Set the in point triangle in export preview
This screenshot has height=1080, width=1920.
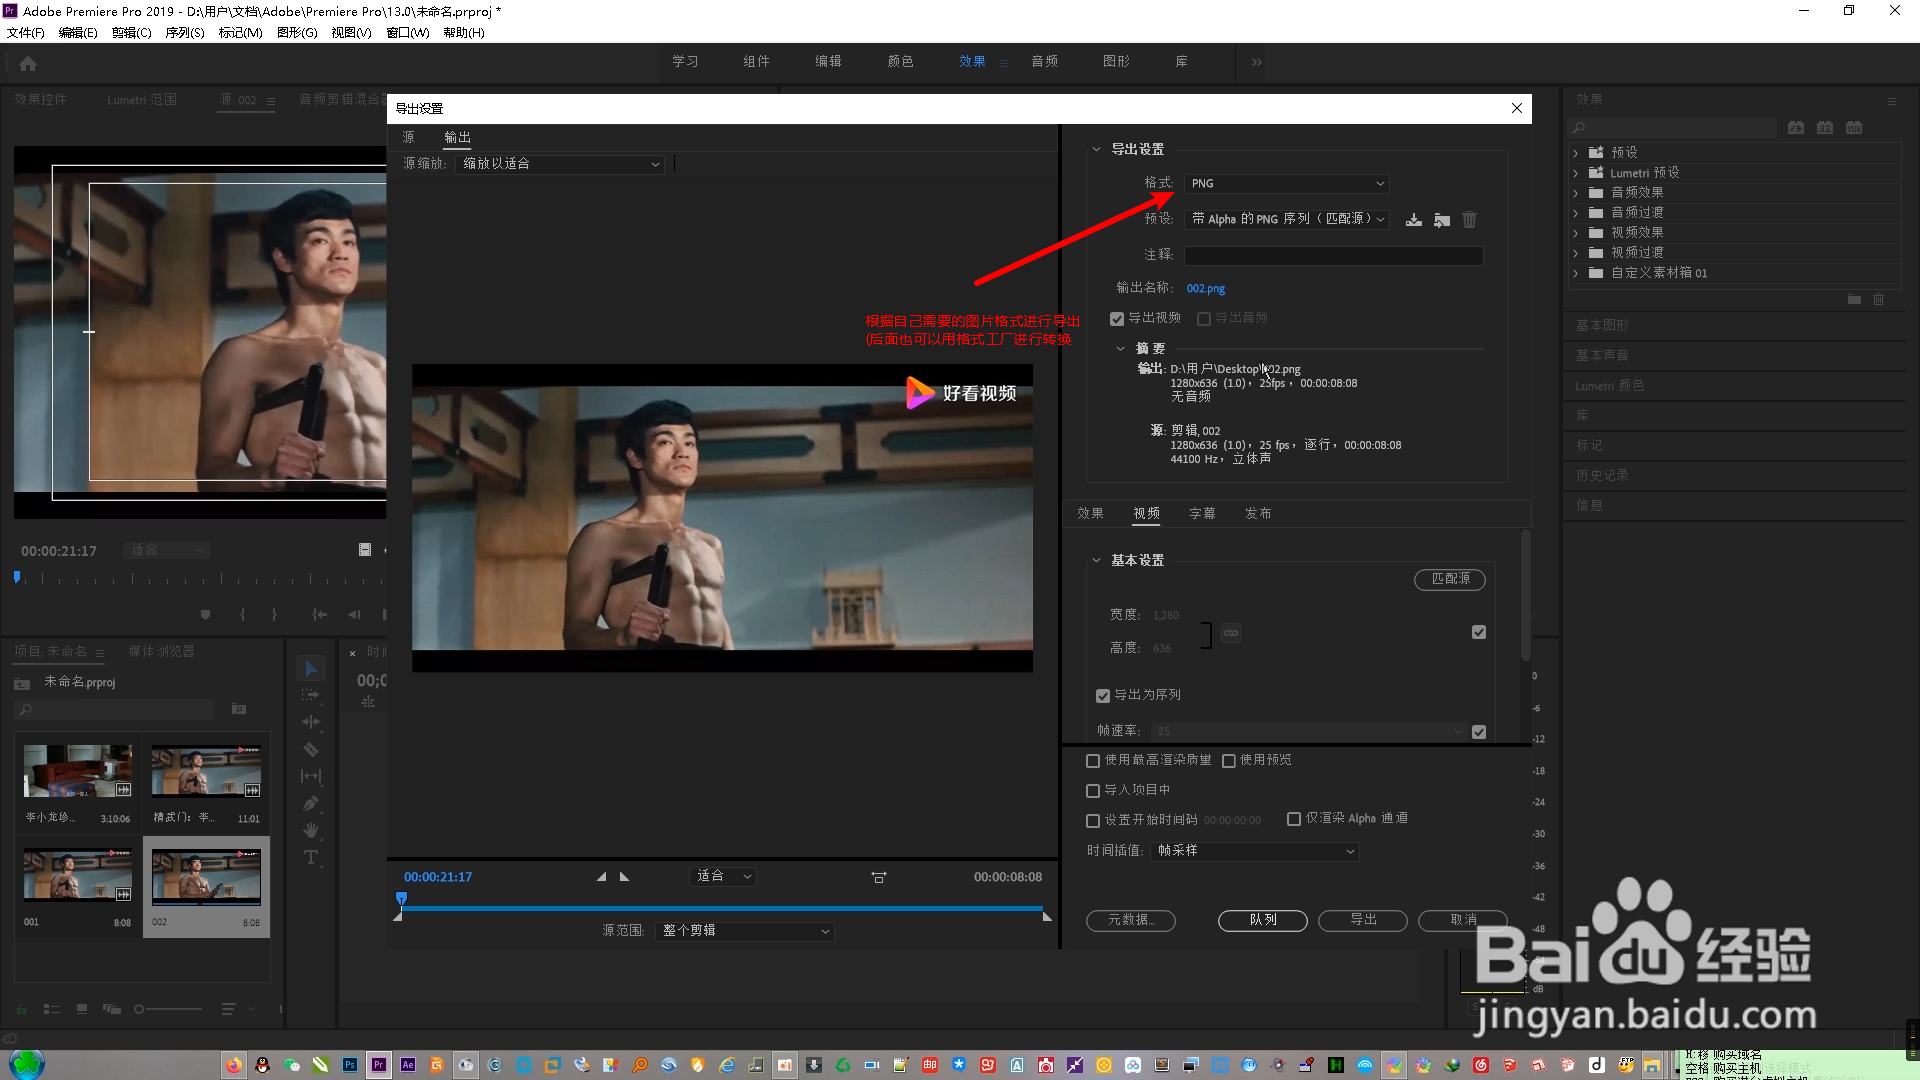pos(601,877)
